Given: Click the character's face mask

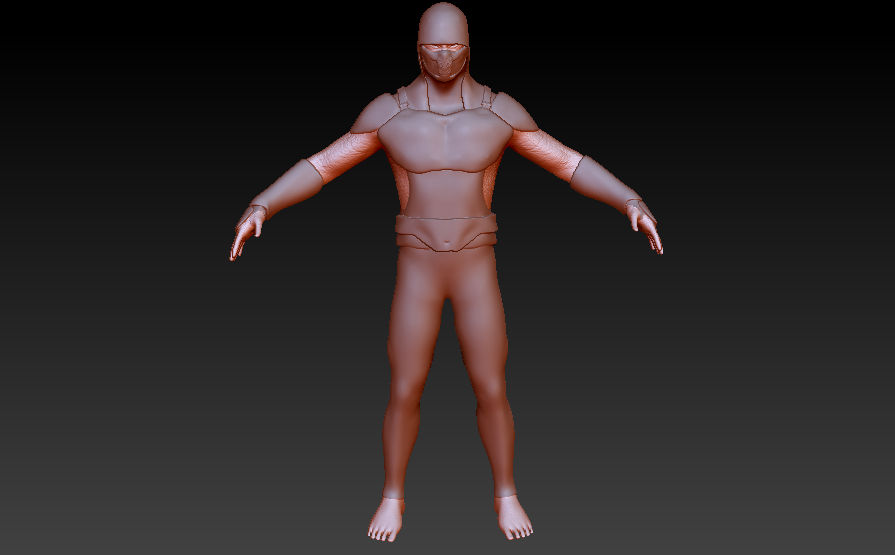Looking at the screenshot, I should coord(444,62).
